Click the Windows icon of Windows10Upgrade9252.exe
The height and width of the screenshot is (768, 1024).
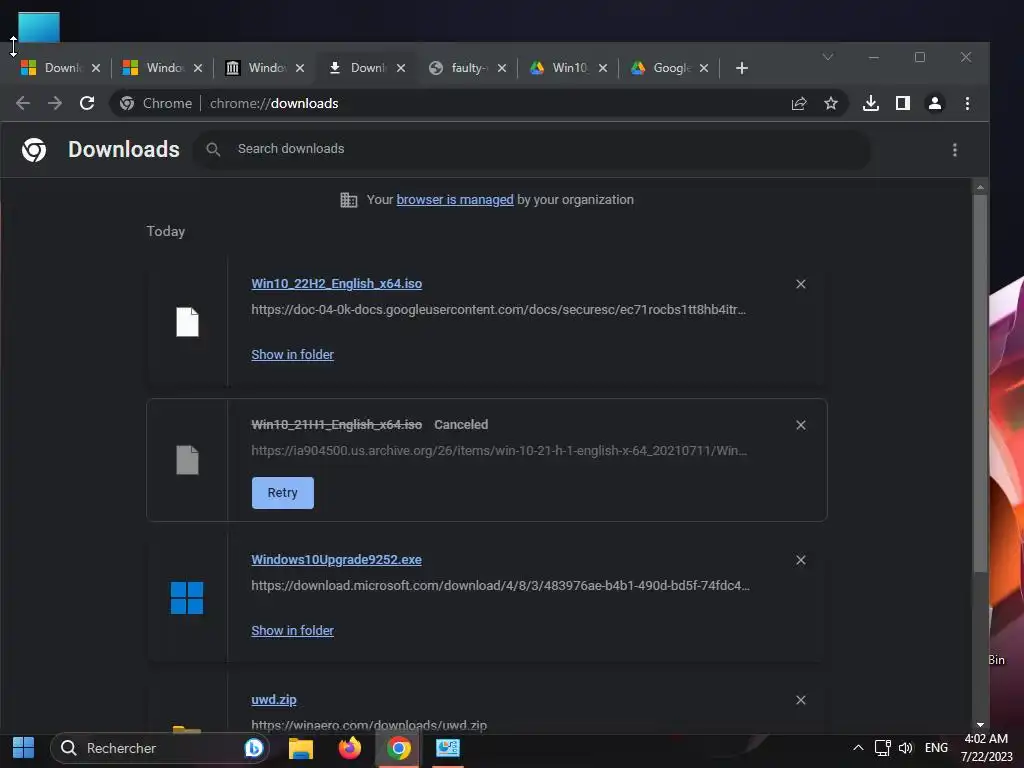[187, 598]
